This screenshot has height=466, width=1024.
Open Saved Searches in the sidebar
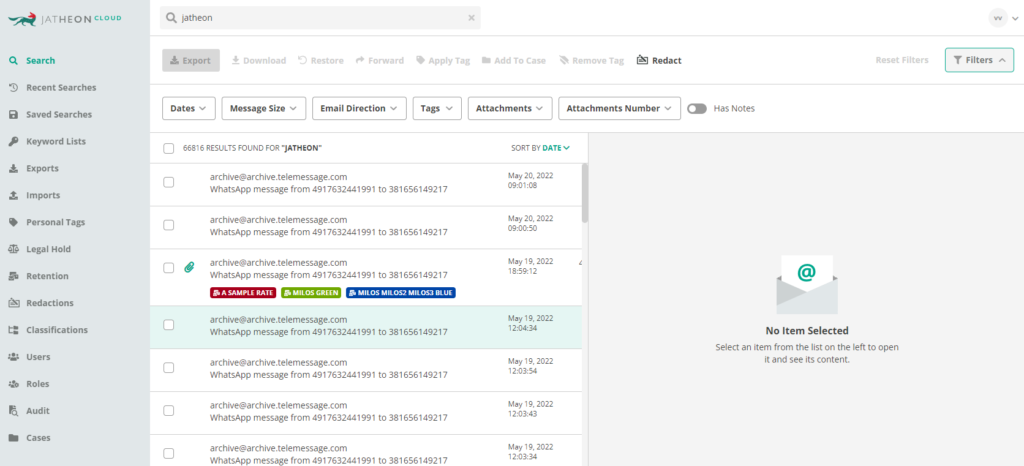[59, 114]
